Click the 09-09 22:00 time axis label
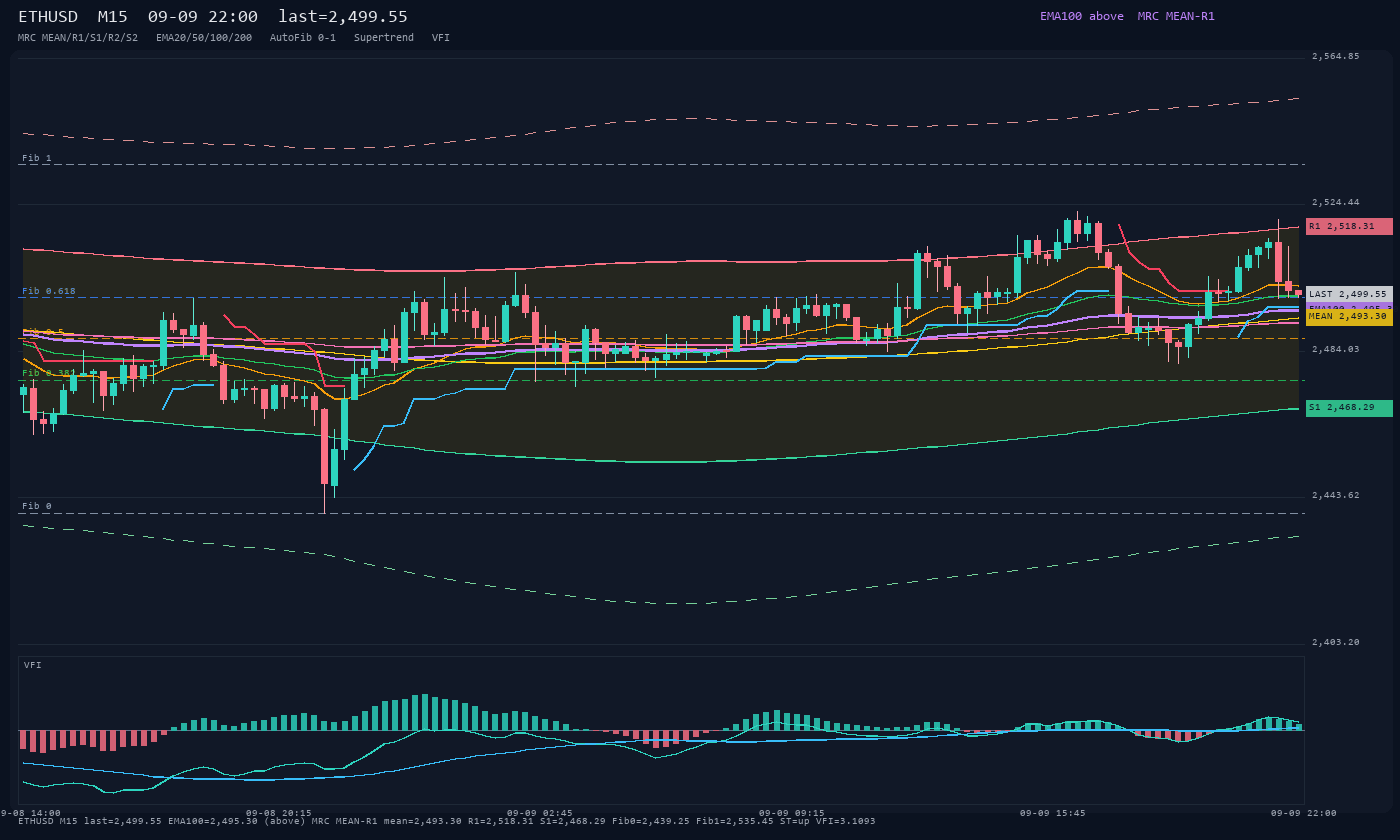 (x=1304, y=813)
